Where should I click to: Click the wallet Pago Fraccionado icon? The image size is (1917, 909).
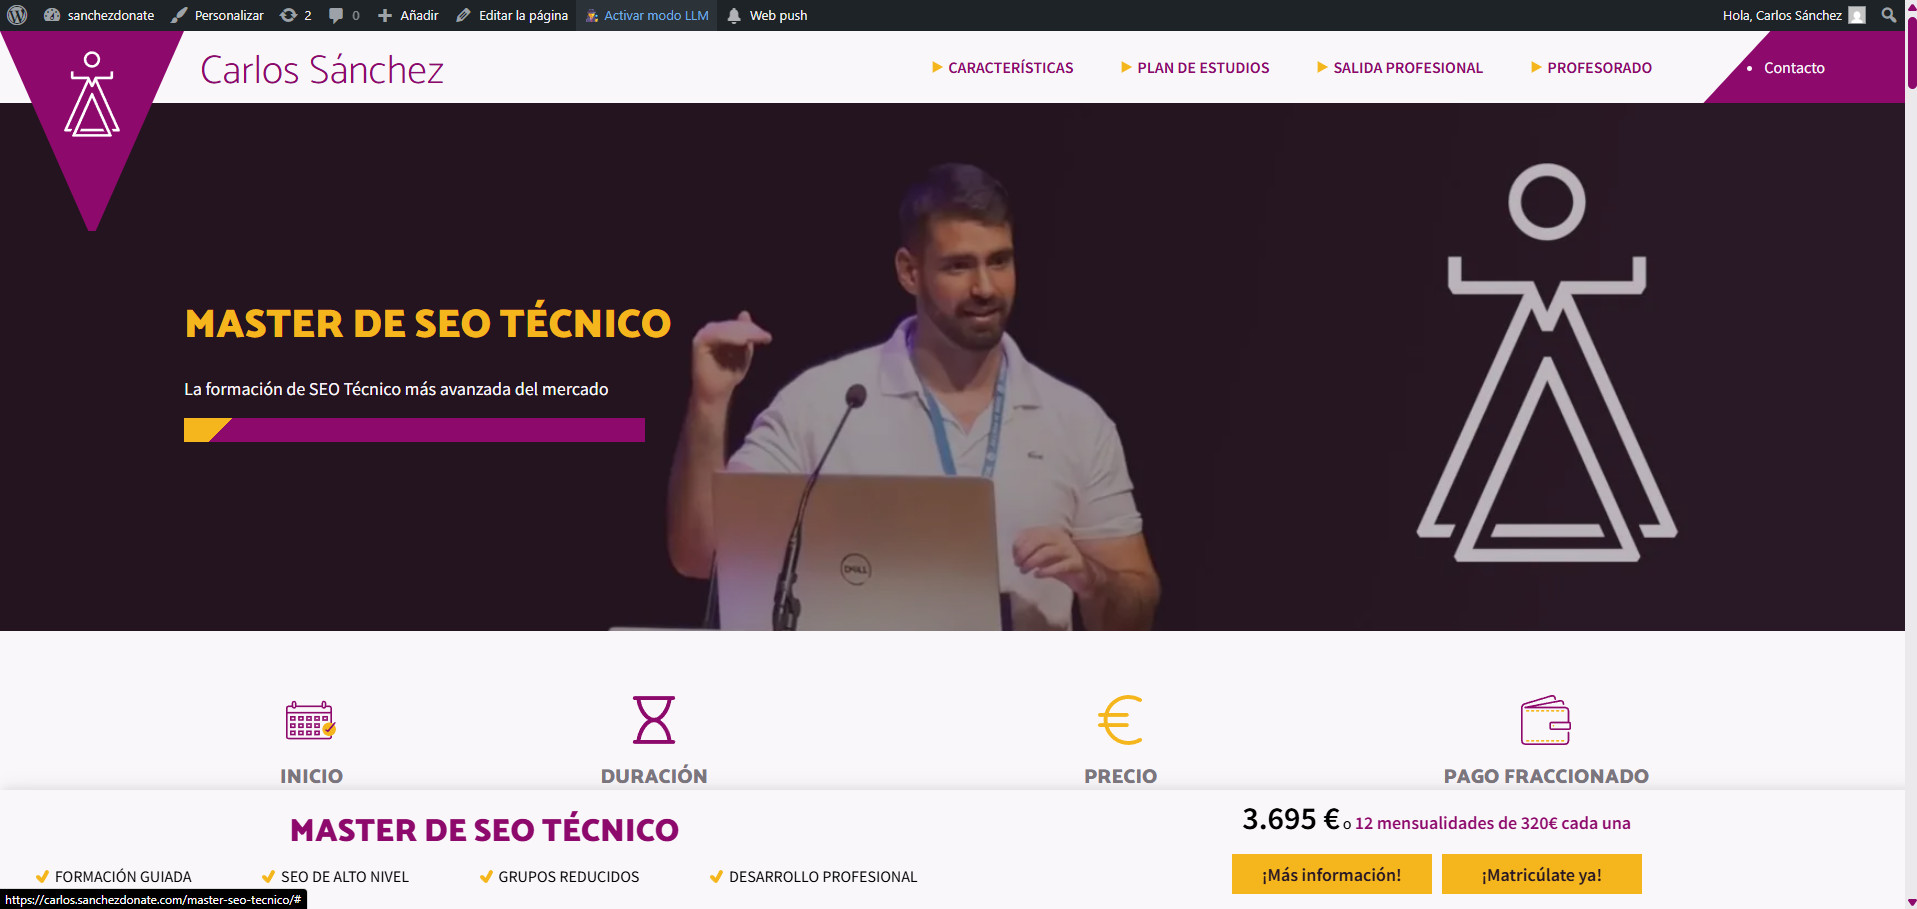[1545, 720]
